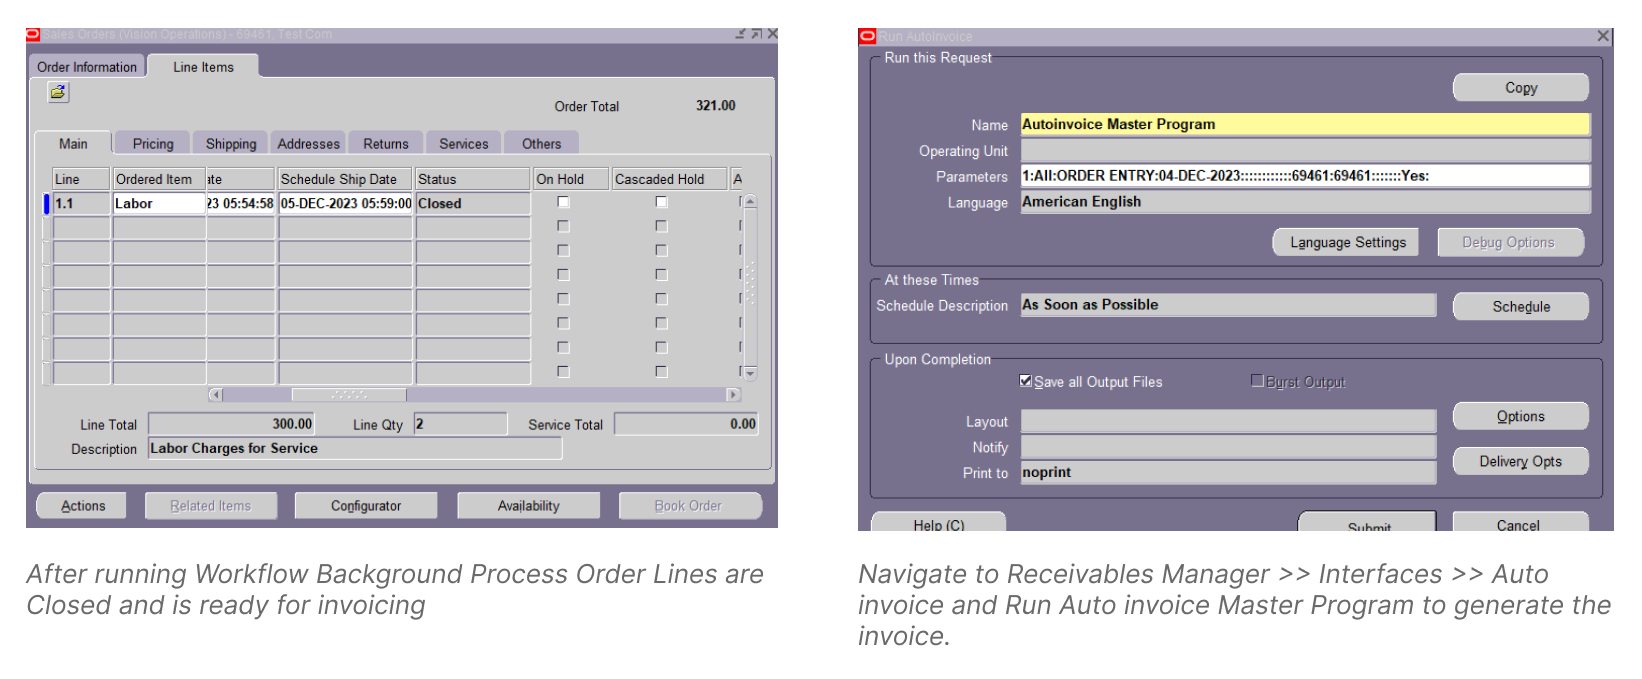The width and height of the screenshot is (1642, 679).
Task: Select the line number cell 1.1
Action: tap(81, 203)
